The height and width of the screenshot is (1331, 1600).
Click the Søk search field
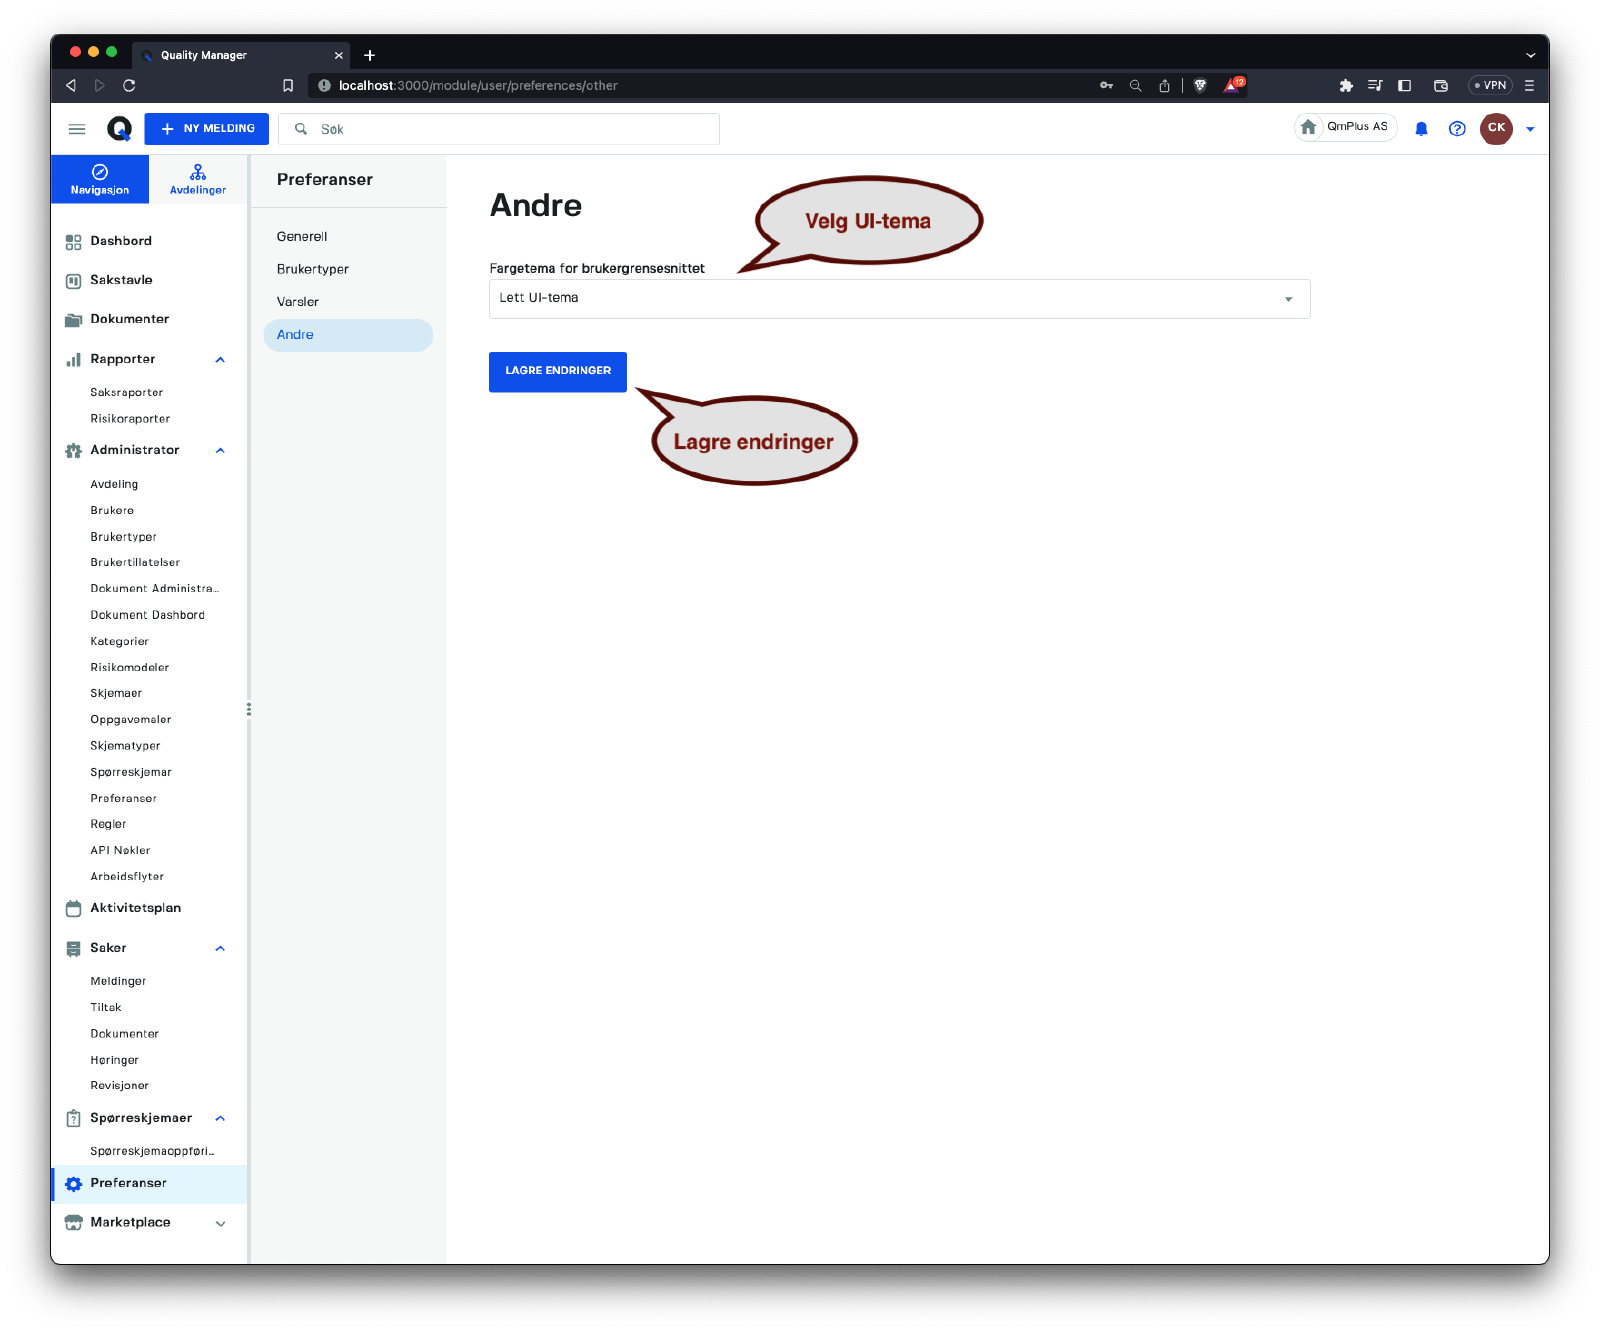(x=510, y=129)
